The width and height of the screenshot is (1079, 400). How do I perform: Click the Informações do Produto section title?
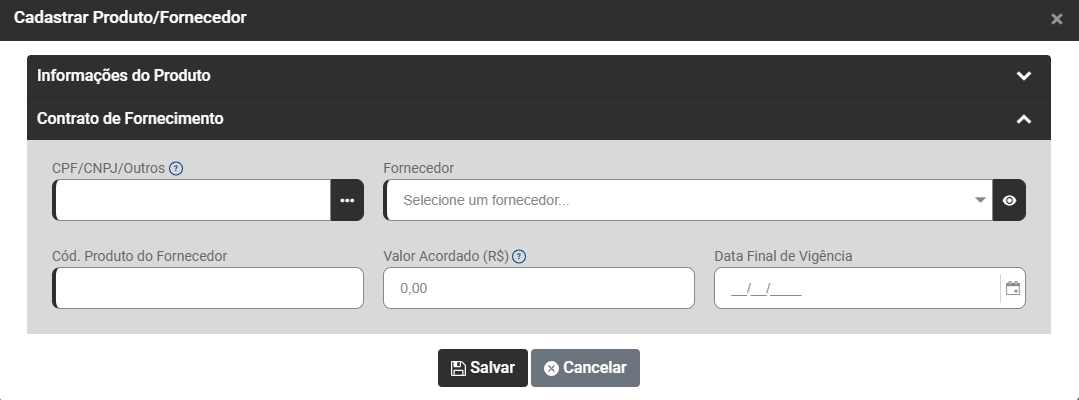[x=124, y=76]
